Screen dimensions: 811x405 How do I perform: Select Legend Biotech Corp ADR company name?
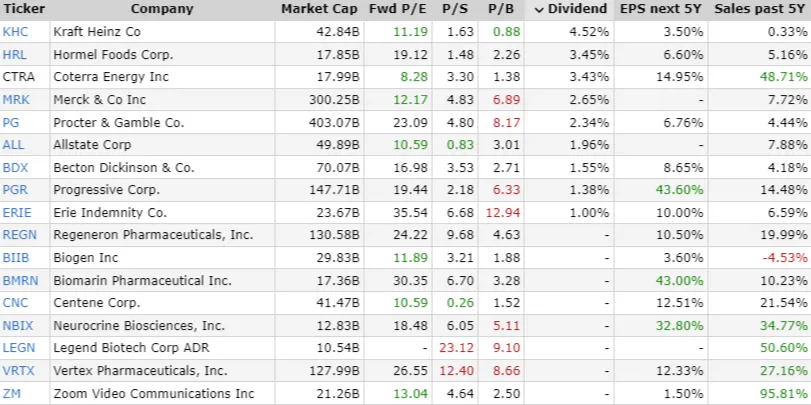[131, 348]
